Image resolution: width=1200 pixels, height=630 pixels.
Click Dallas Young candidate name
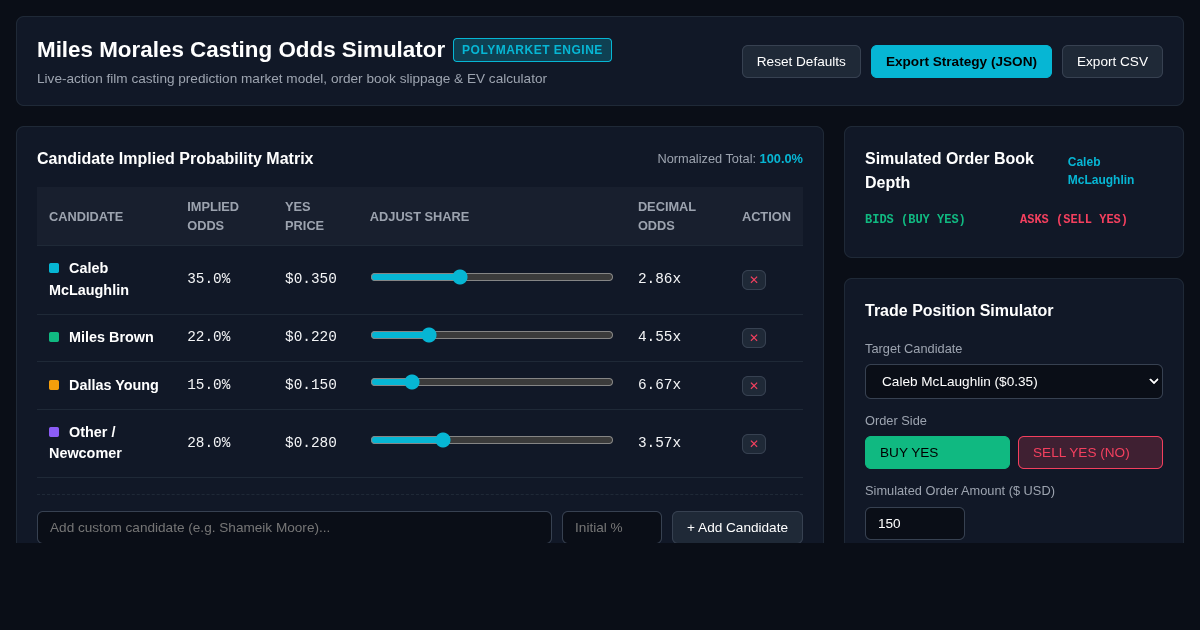pos(114,385)
